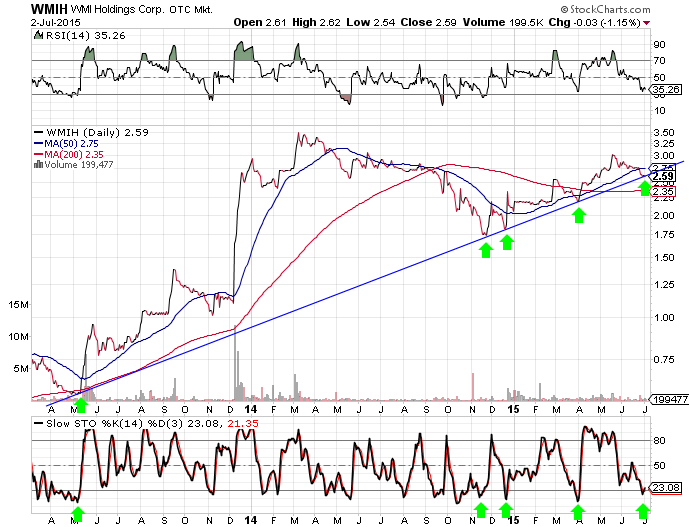The width and height of the screenshot is (689, 527).
Task: Click the 70 level on RSI axis
Action: click(659, 61)
